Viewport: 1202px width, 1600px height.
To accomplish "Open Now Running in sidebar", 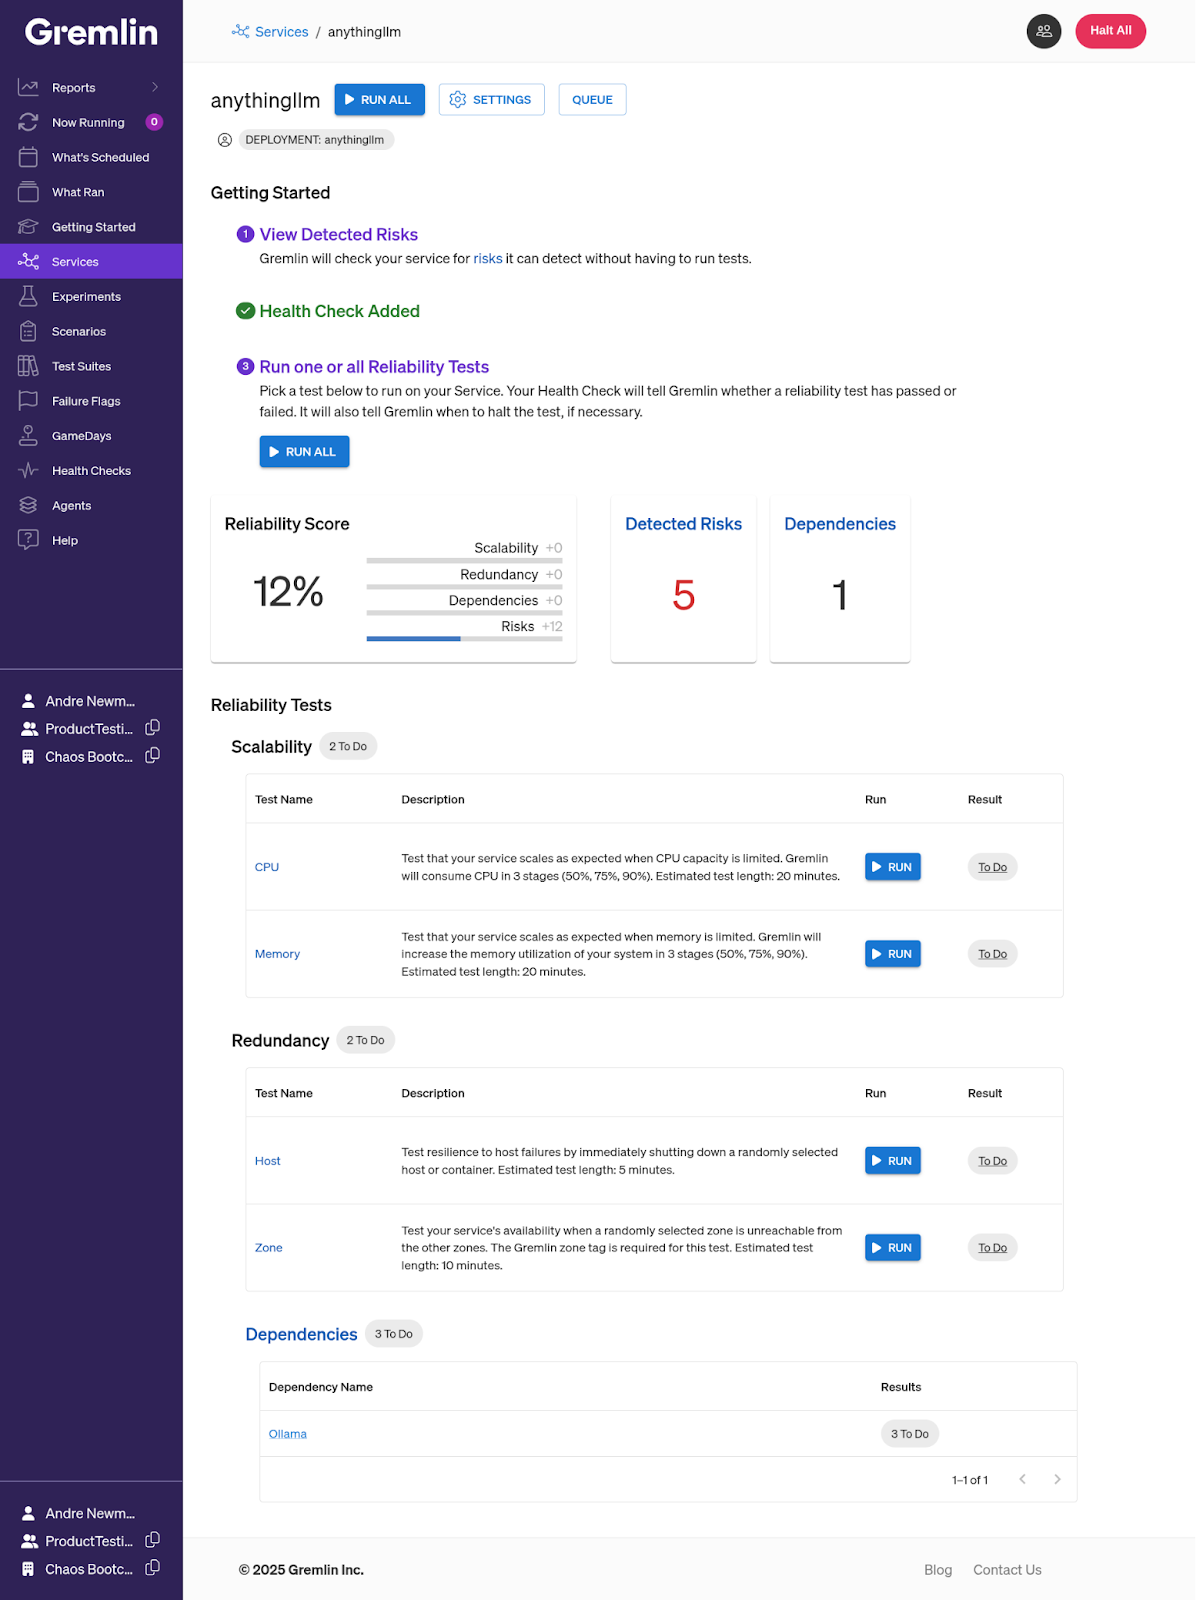I will click(x=91, y=122).
